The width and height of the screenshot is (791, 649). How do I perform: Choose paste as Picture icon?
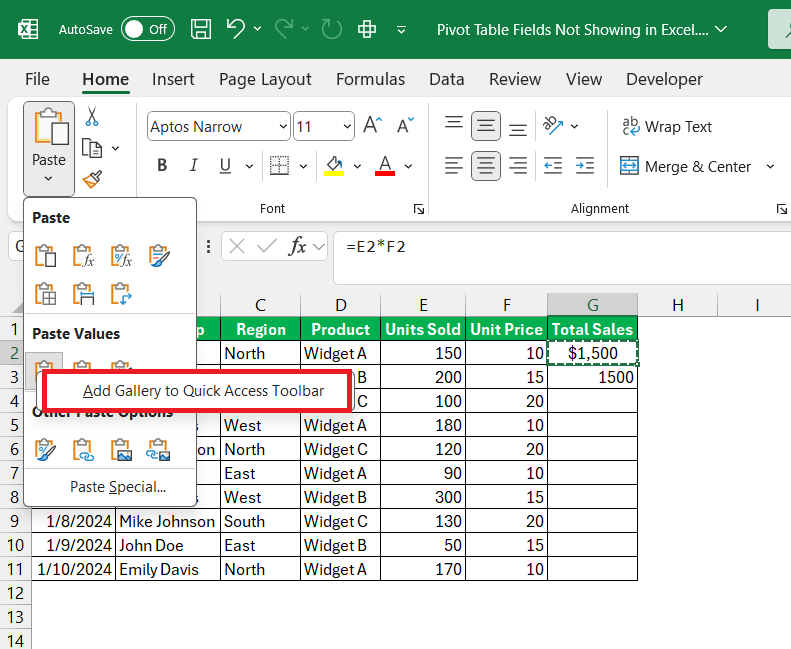click(x=121, y=449)
